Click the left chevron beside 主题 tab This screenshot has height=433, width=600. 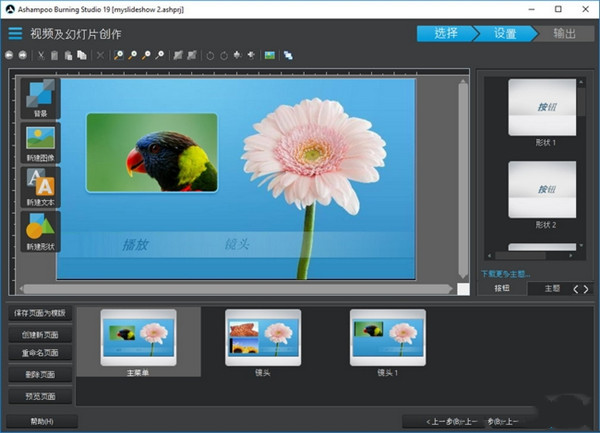pos(574,288)
